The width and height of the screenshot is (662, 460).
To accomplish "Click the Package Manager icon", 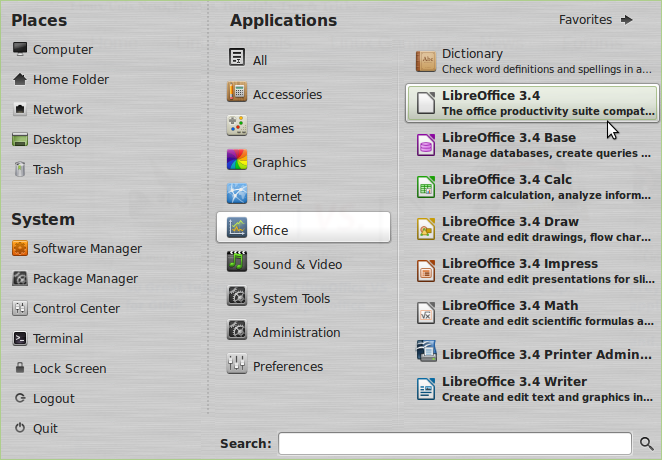I will [x=20, y=278].
